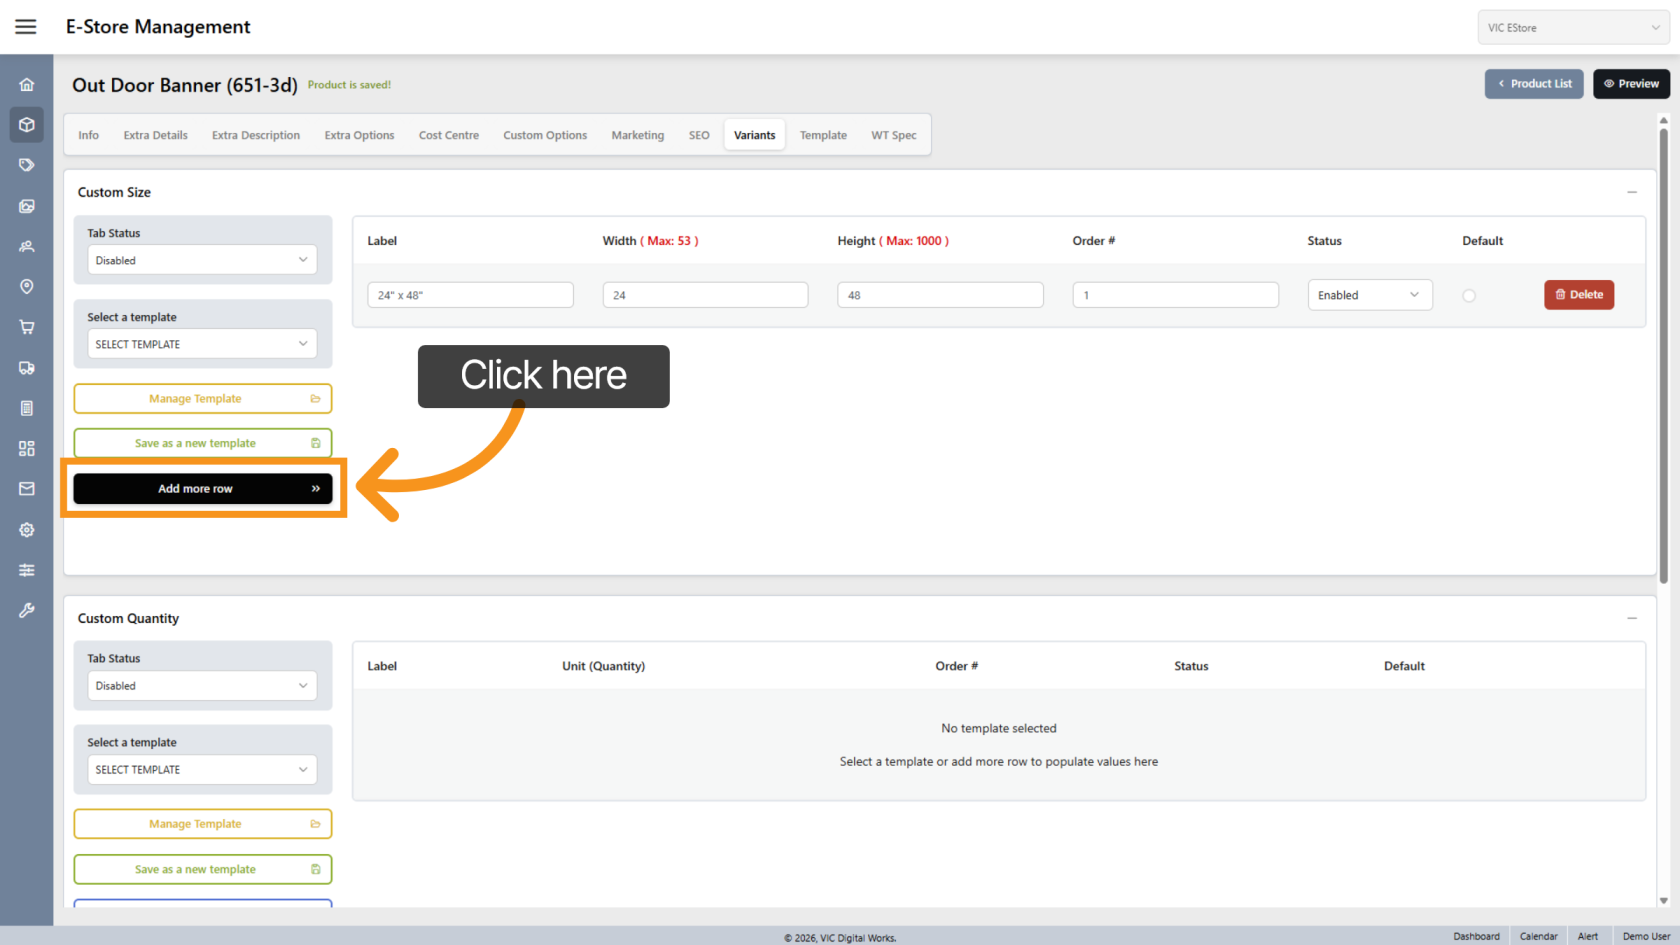Switch to the Marketing tab
Image resolution: width=1680 pixels, height=945 pixels.
637,135
